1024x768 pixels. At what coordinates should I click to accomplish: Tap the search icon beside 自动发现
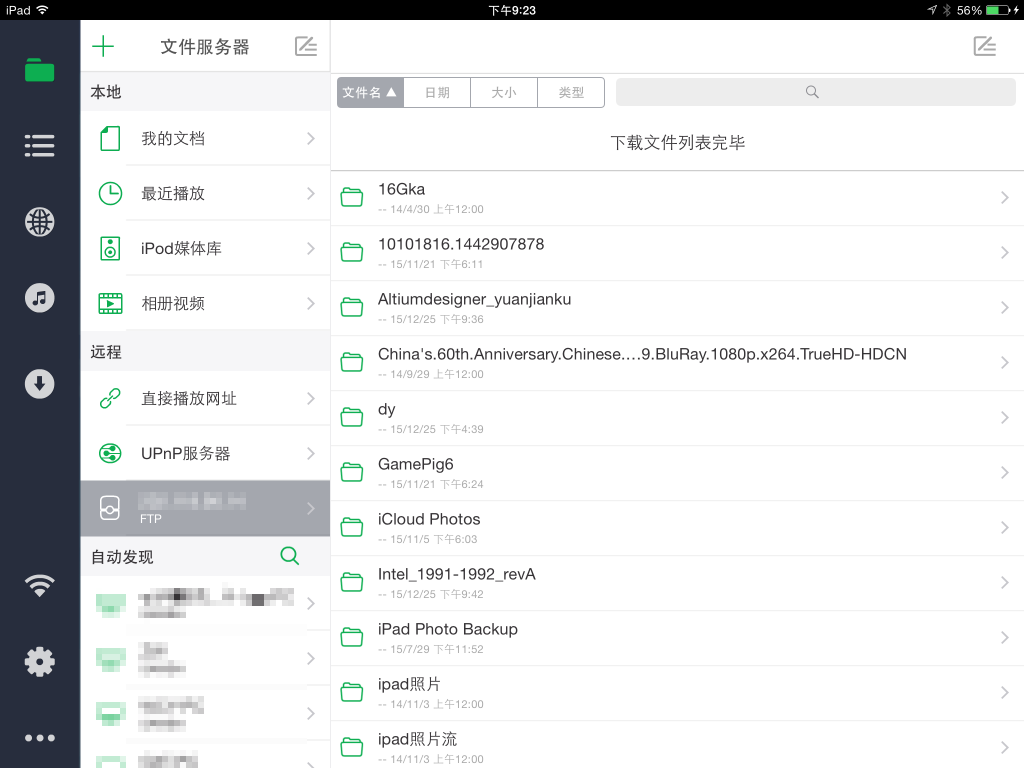coord(289,555)
